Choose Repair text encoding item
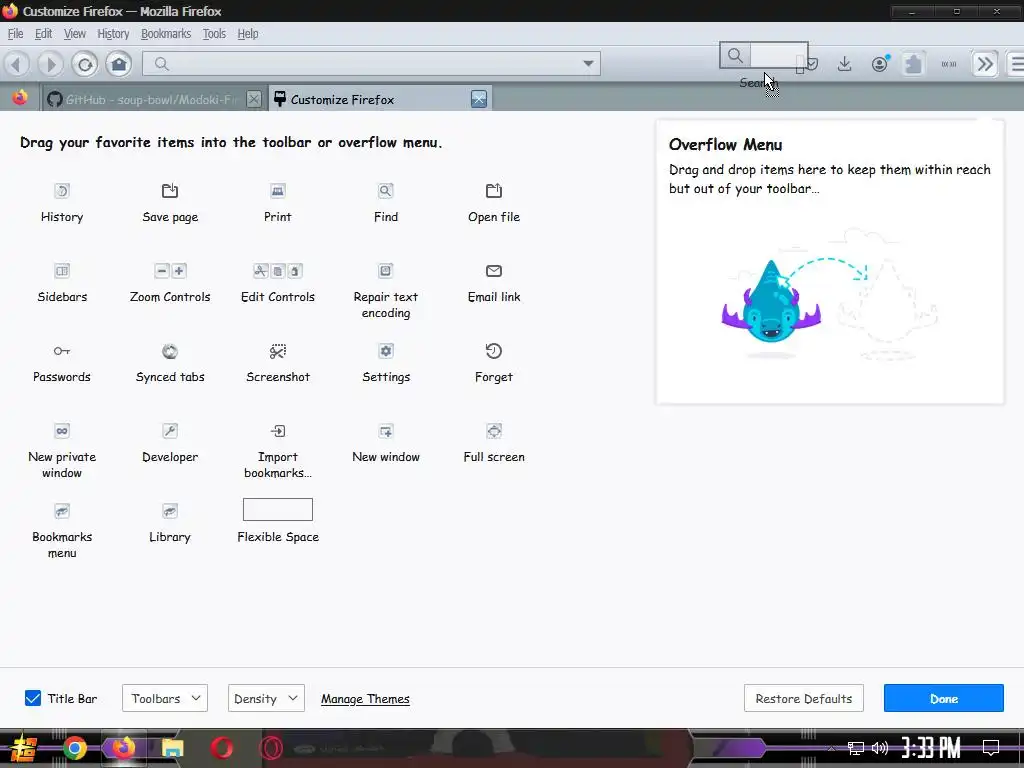Viewport: 1024px width, 768px height. pos(385,291)
